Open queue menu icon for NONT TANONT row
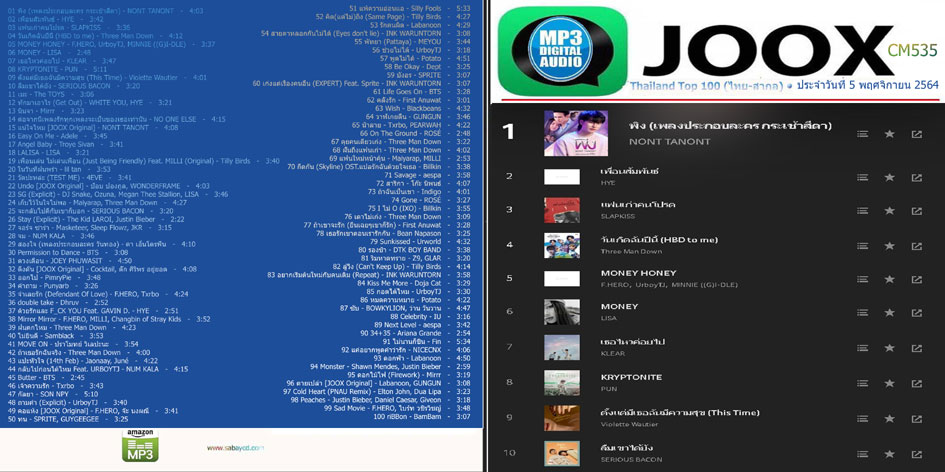Image resolution: width=945 pixels, height=472 pixels. coord(862,134)
